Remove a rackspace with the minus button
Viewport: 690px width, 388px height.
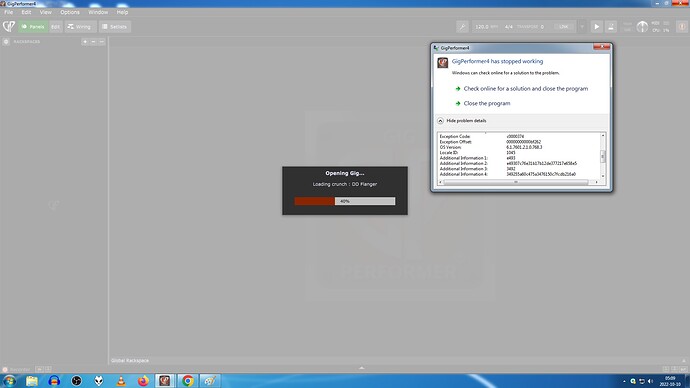(x=93, y=42)
